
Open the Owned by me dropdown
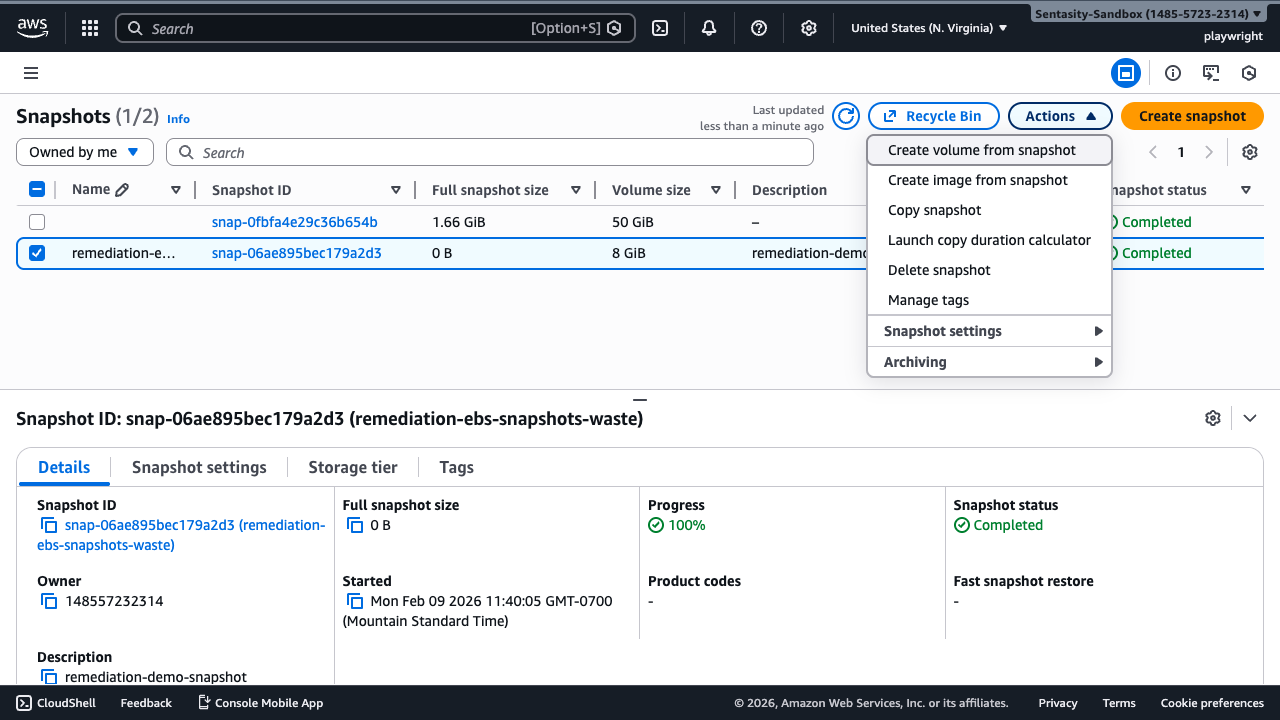tap(85, 152)
